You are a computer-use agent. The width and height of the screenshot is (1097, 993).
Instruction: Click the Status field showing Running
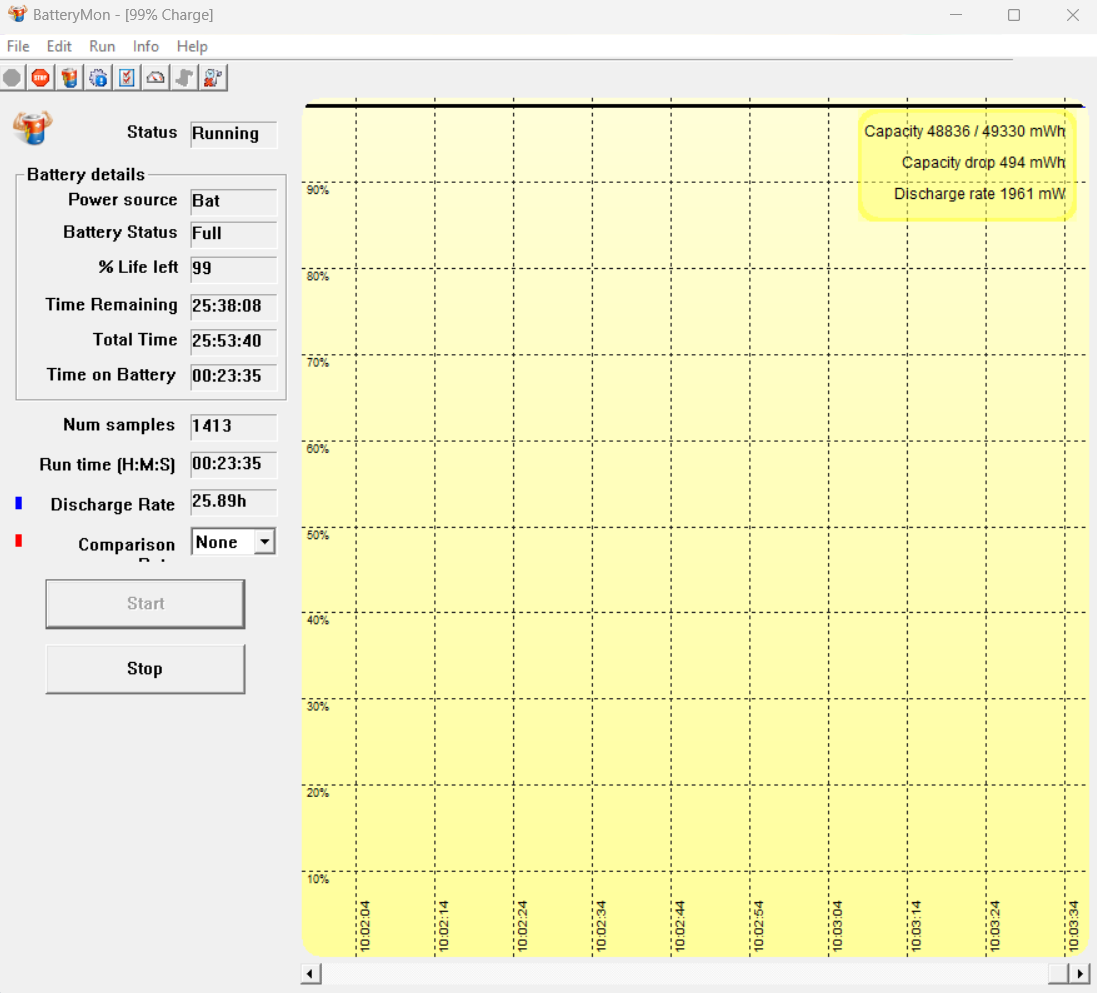click(234, 134)
